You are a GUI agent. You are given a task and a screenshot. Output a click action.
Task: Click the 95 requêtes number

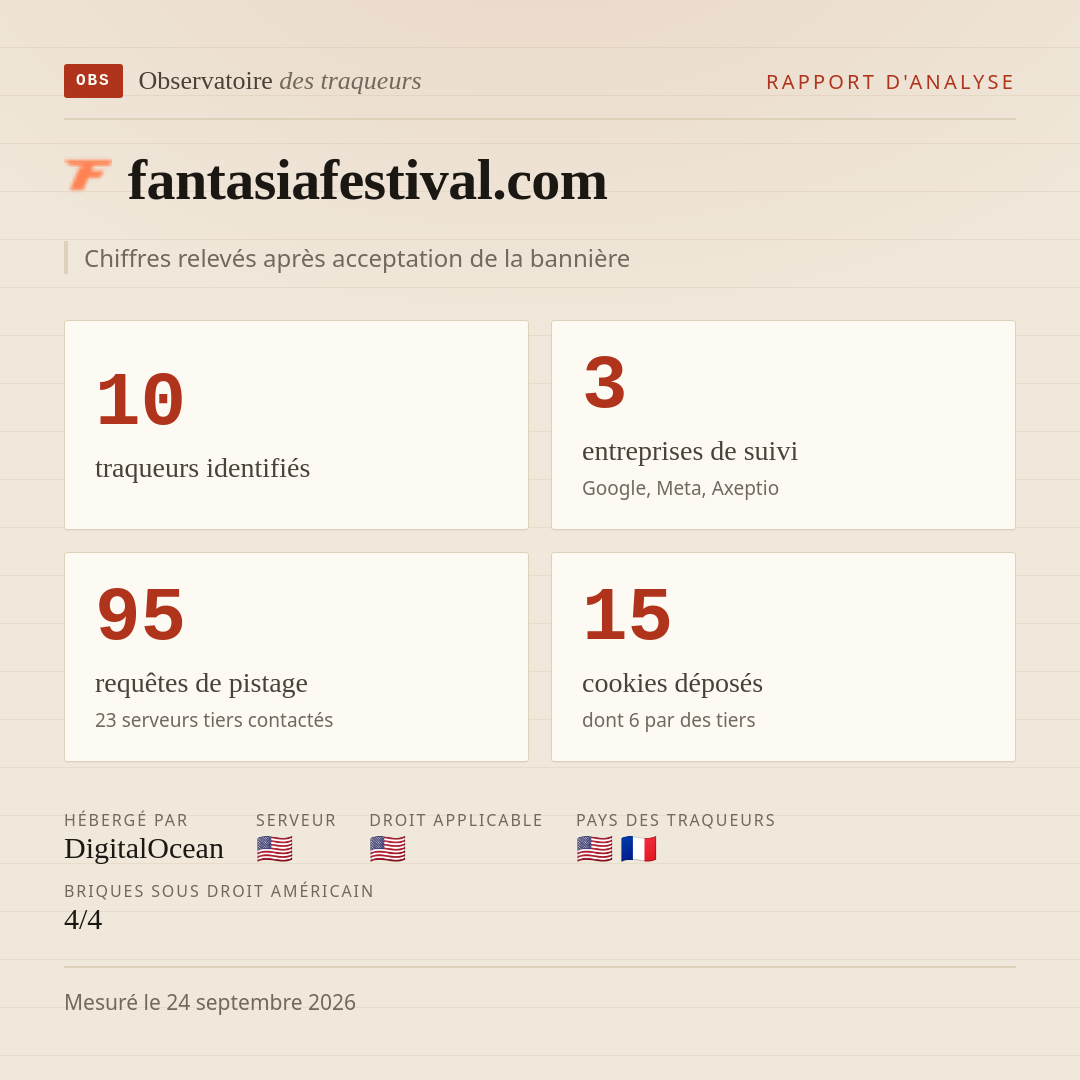pyautogui.click(x=140, y=616)
